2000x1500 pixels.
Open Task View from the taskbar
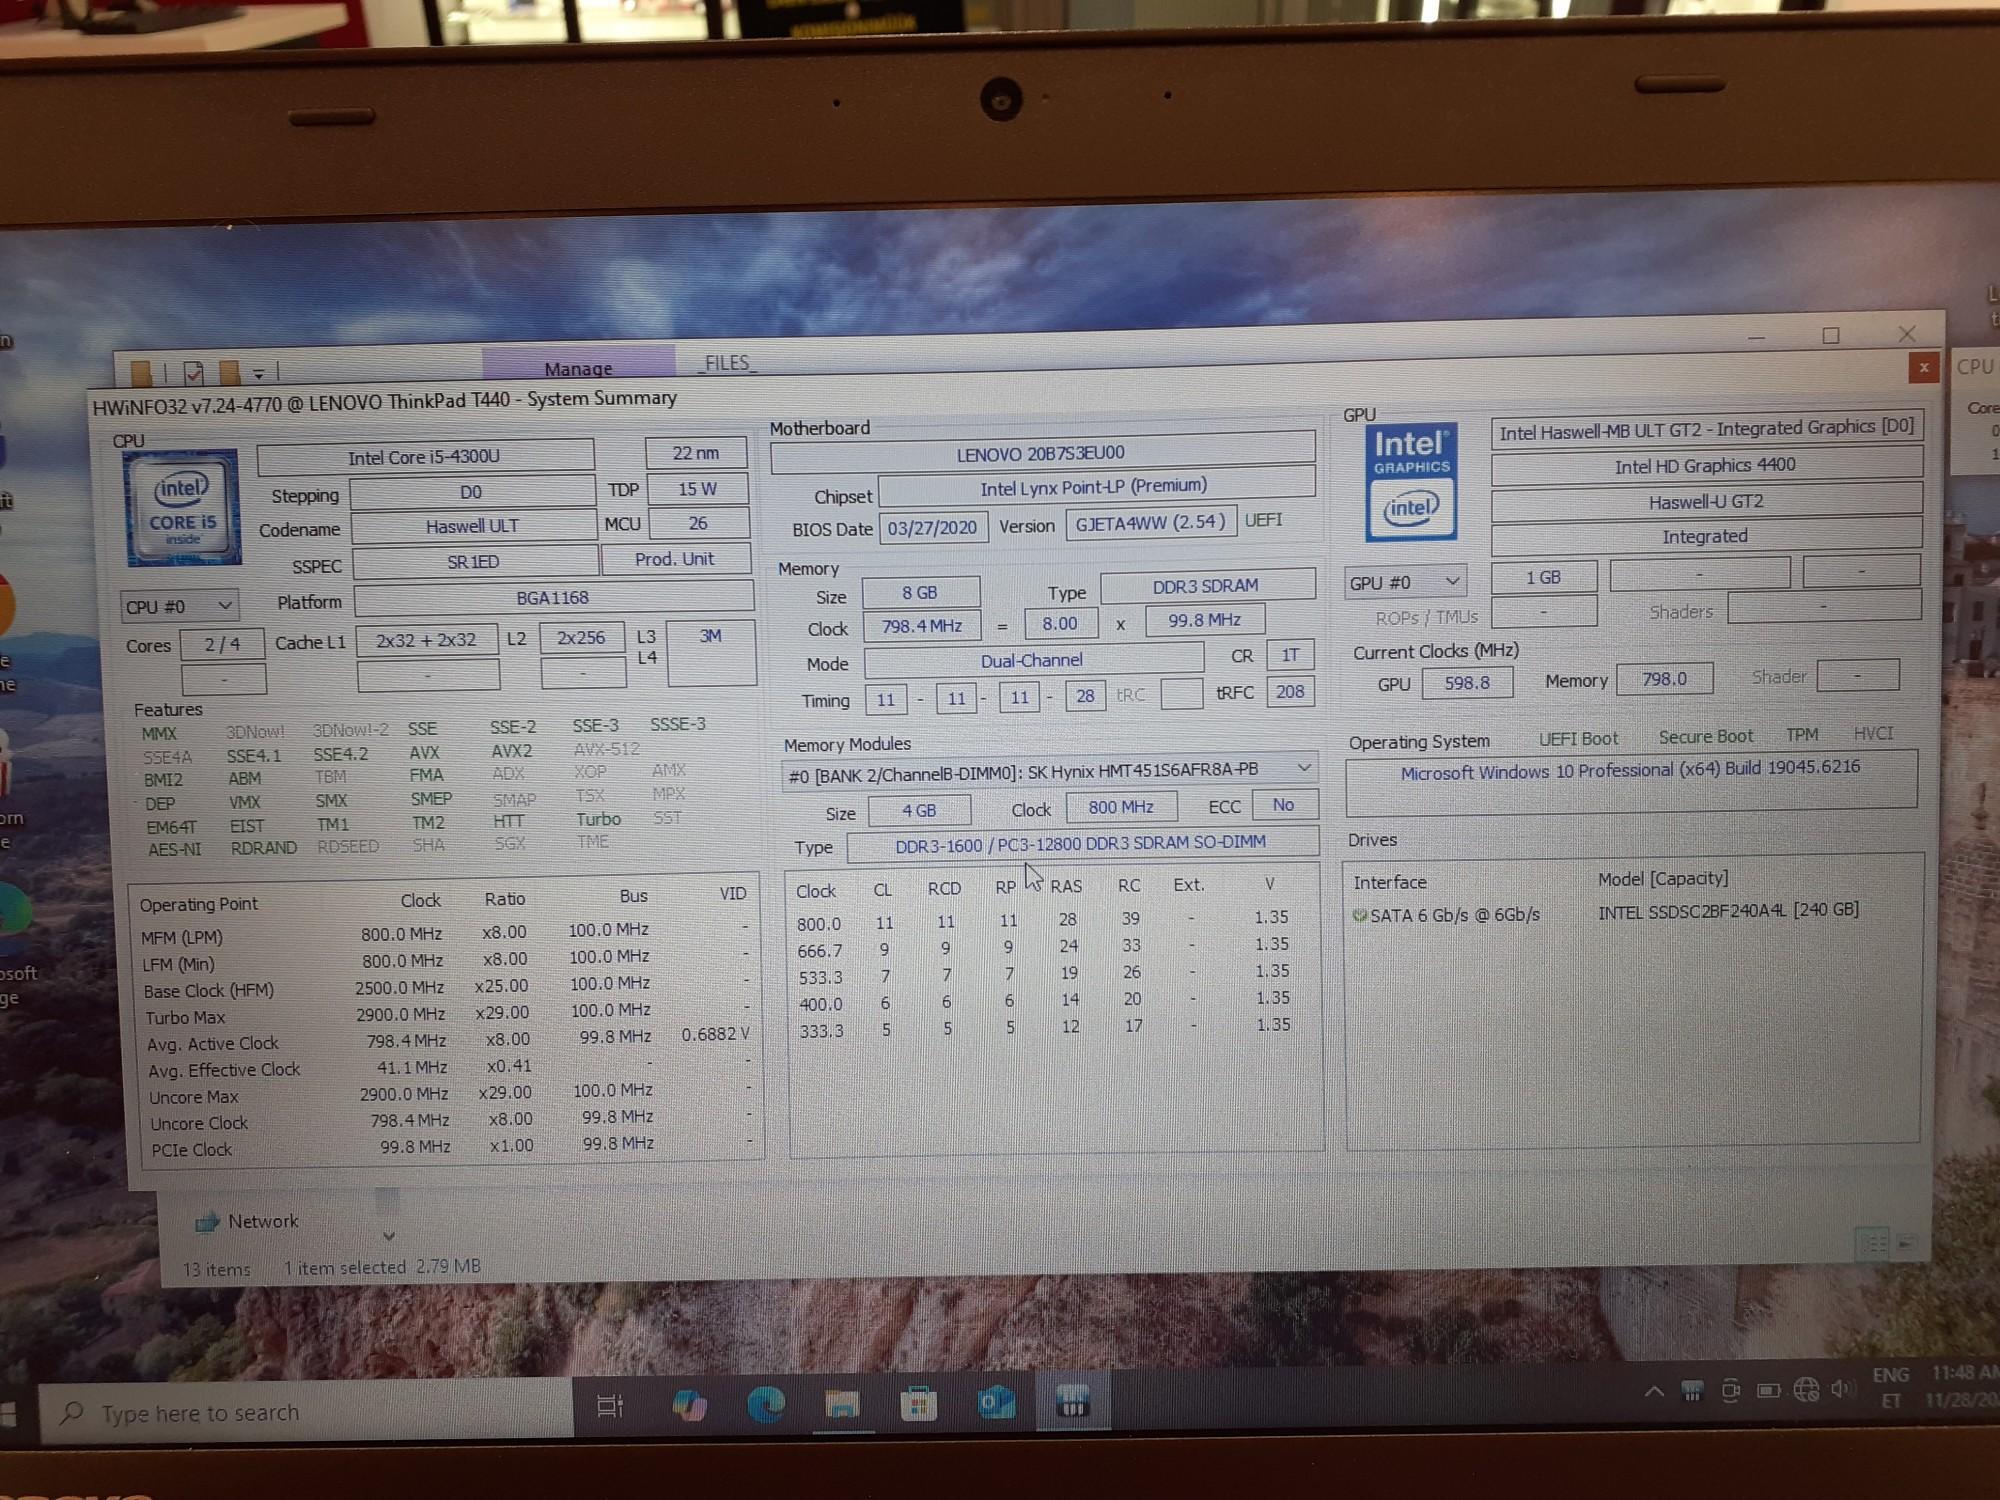tap(610, 1406)
